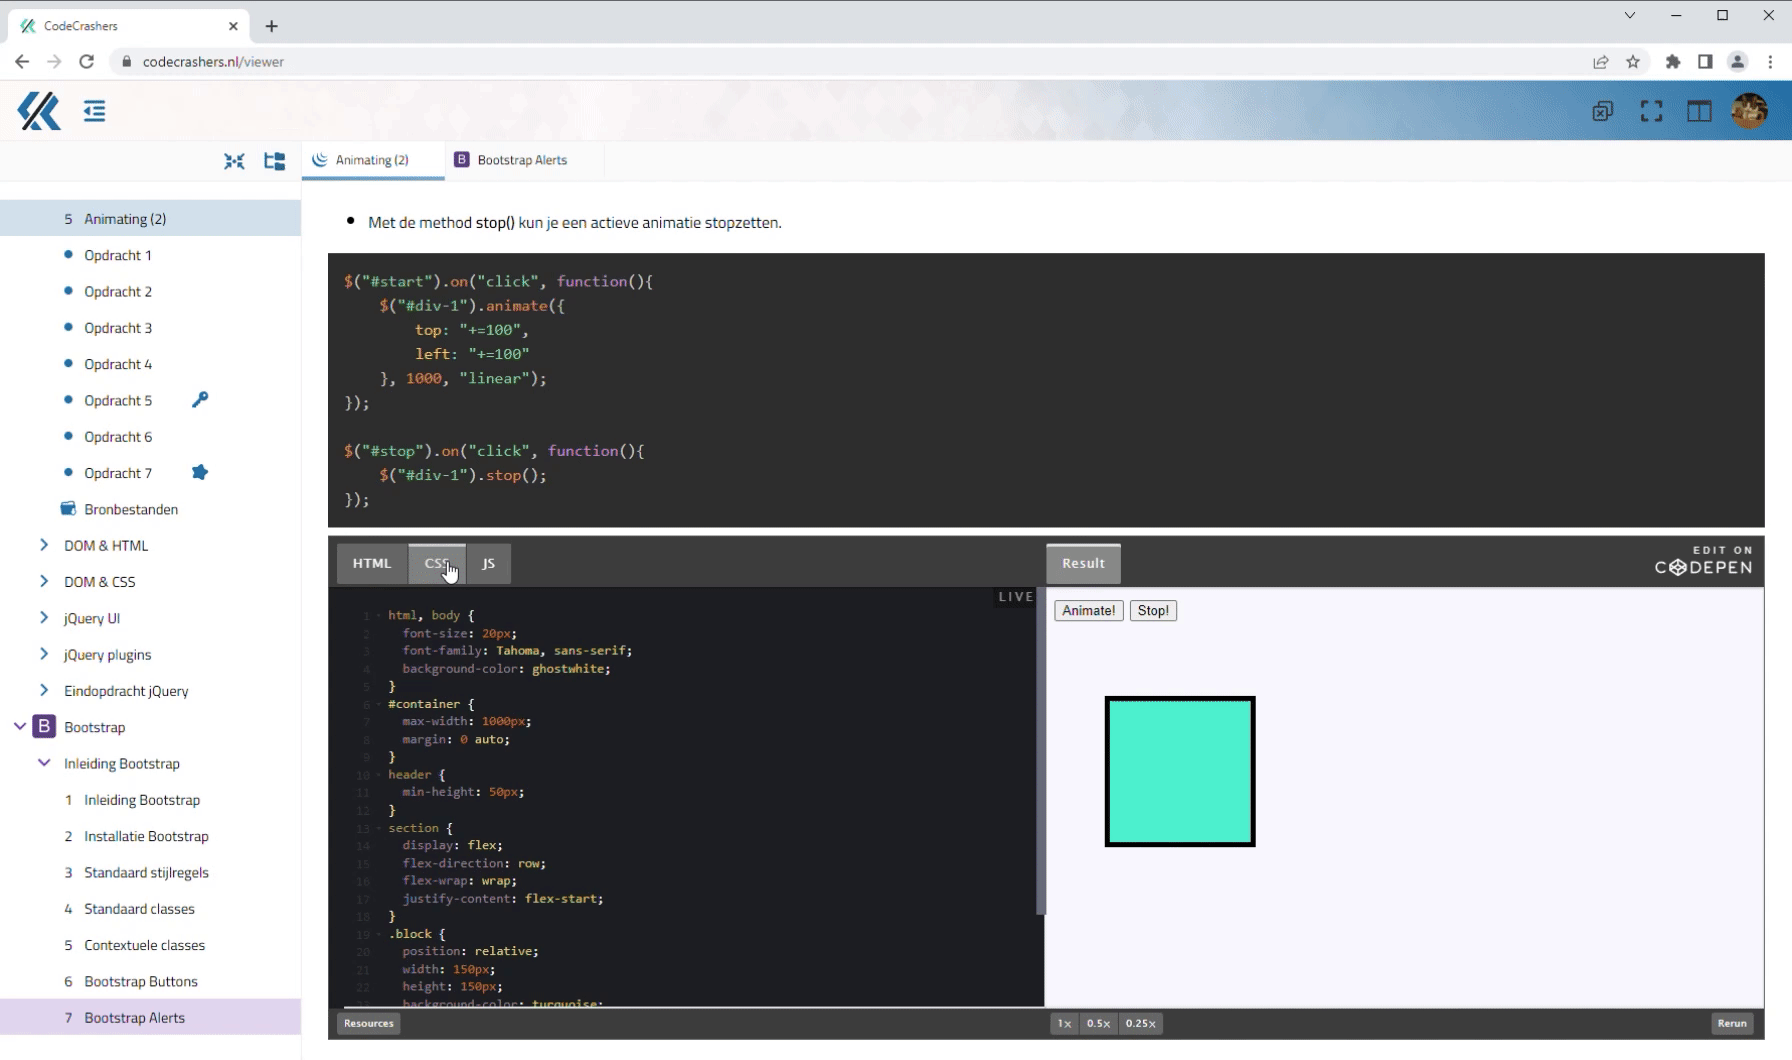Click the Rerun button in CodePen
1792x1060 pixels.
click(1732, 1023)
